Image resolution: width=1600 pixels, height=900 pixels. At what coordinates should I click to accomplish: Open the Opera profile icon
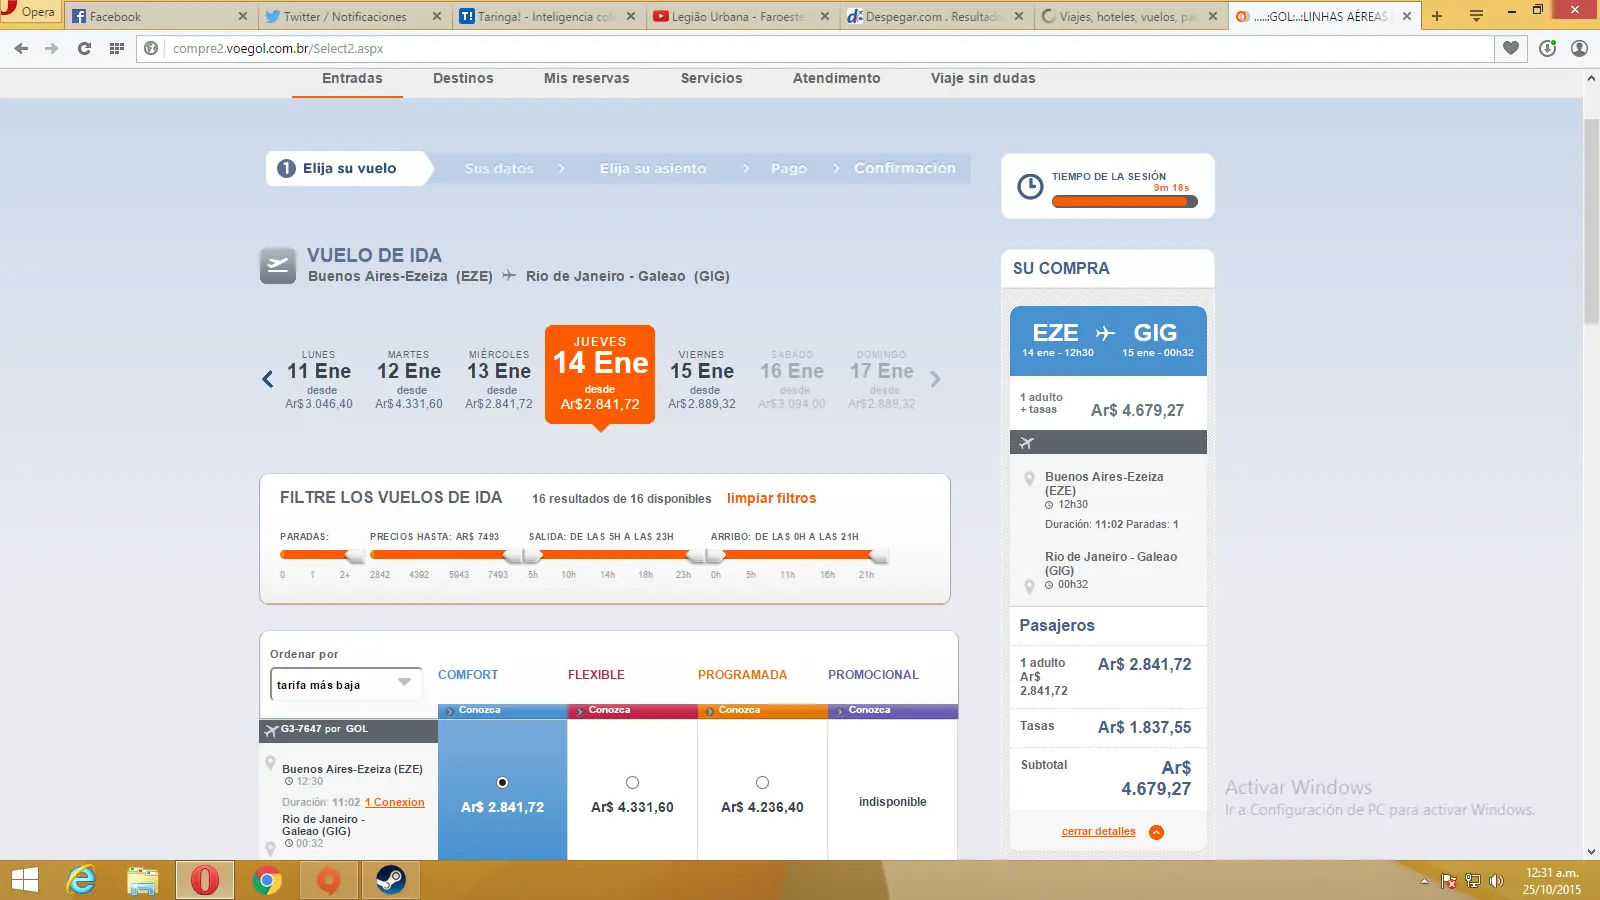(1580, 48)
